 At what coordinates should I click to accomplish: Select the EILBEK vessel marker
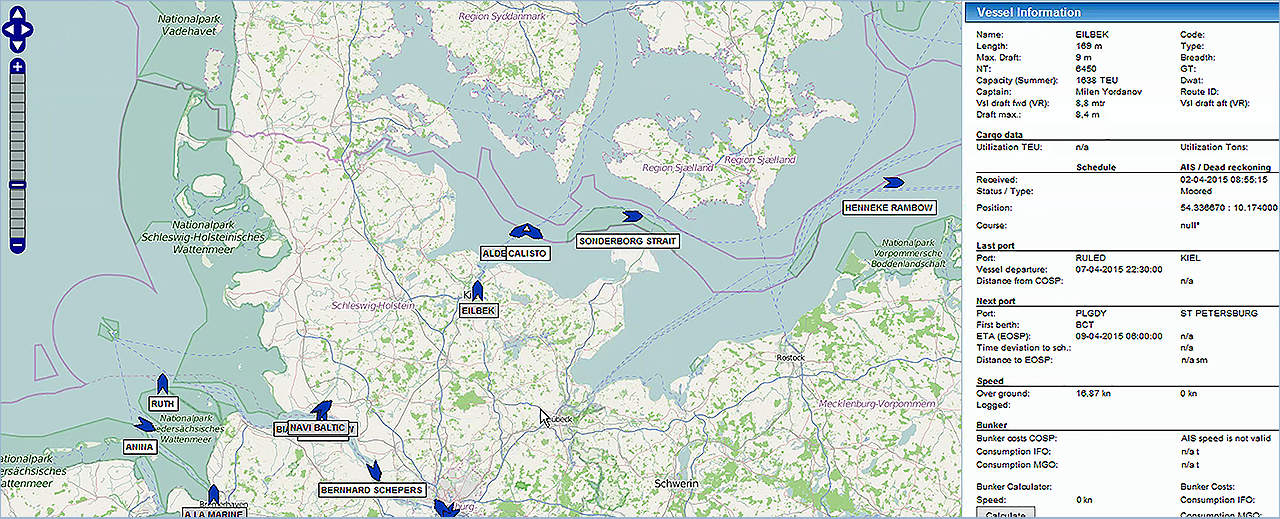pos(477,290)
